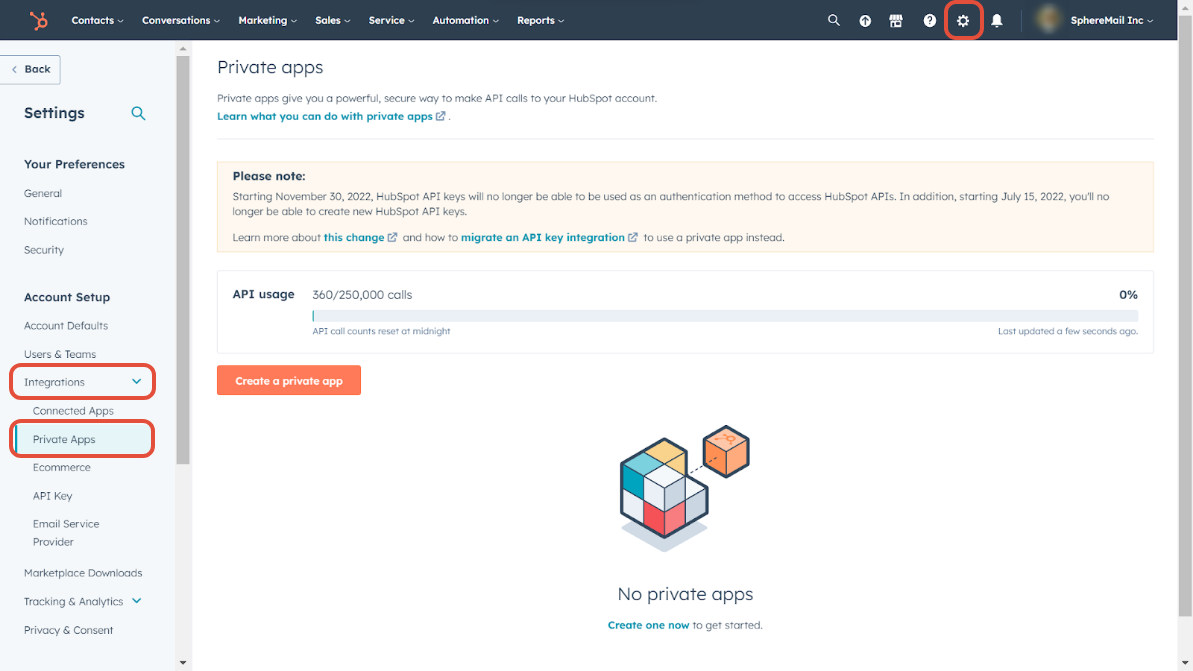Image resolution: width=1193 pixels, height=671 pixels.
Task: Open Security settings
Action: point(43,250)
